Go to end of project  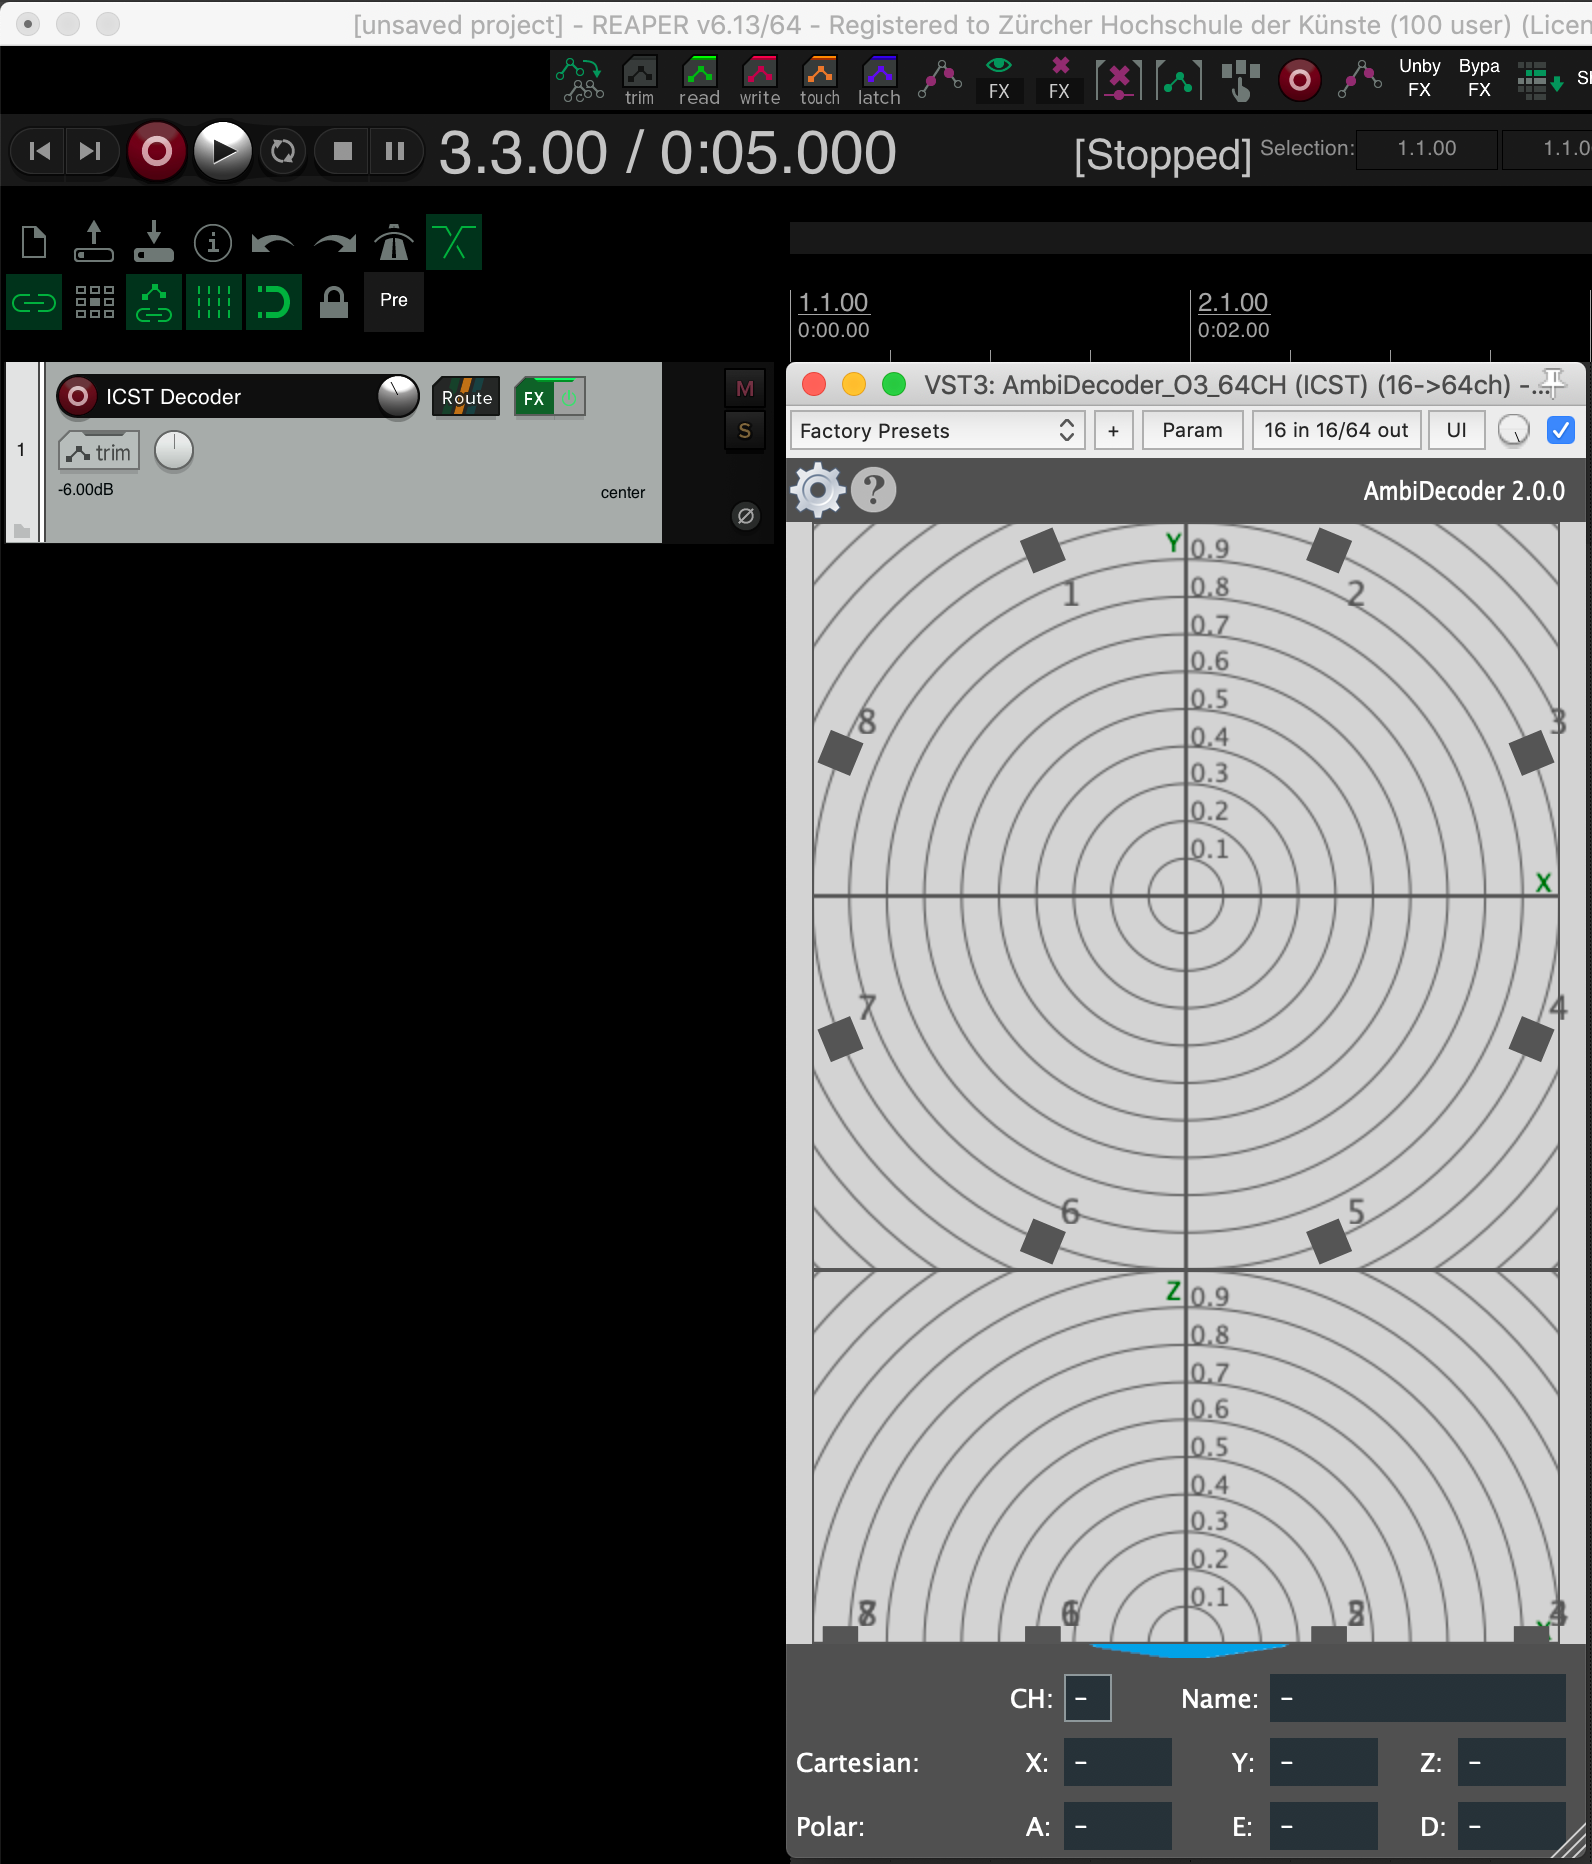91,151
